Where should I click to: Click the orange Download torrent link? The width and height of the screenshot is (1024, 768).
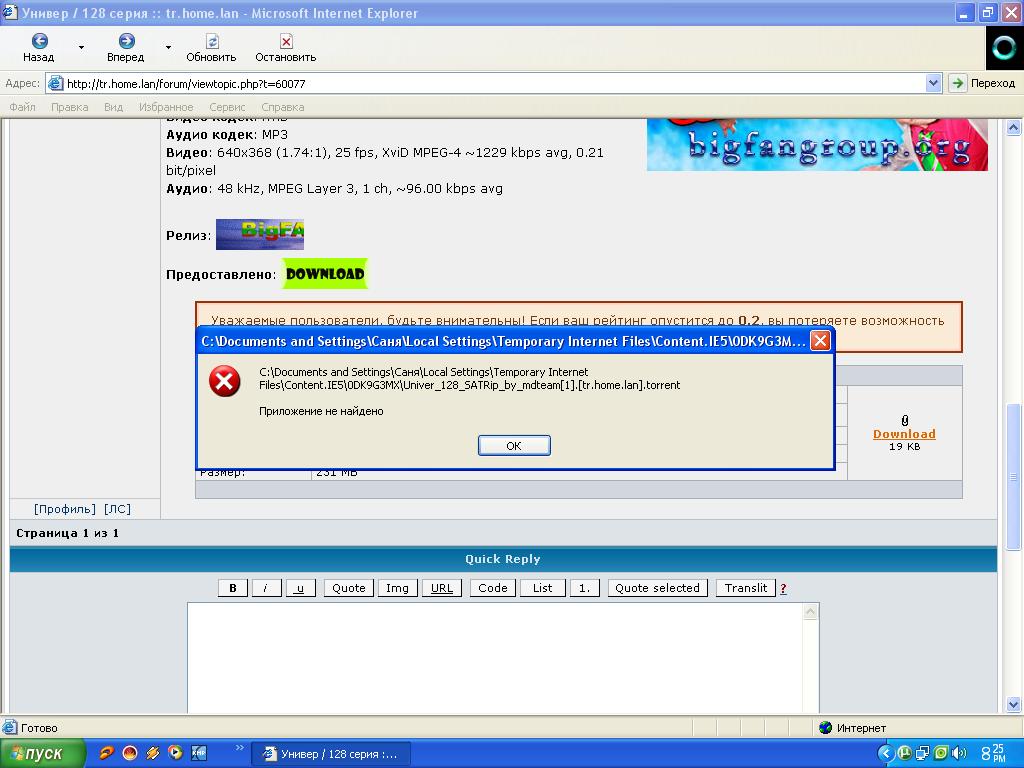[904, 434]
